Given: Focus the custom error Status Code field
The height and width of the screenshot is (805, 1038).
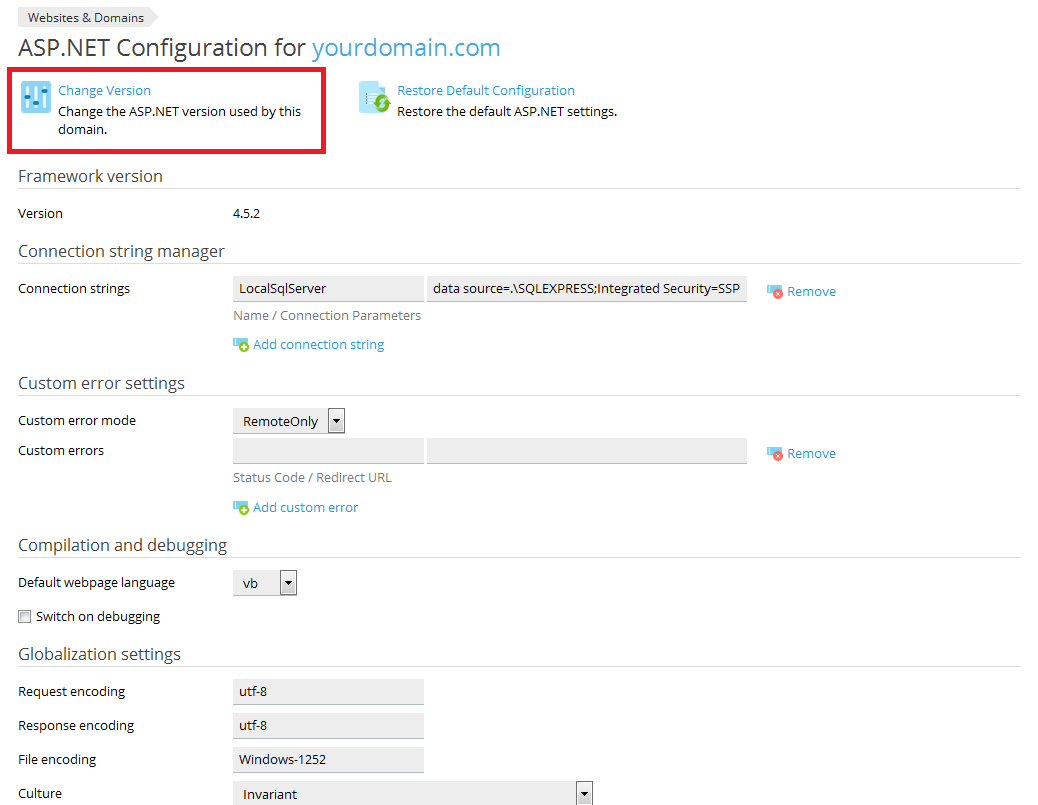Looking at the screenshot, I should [328, 451].
